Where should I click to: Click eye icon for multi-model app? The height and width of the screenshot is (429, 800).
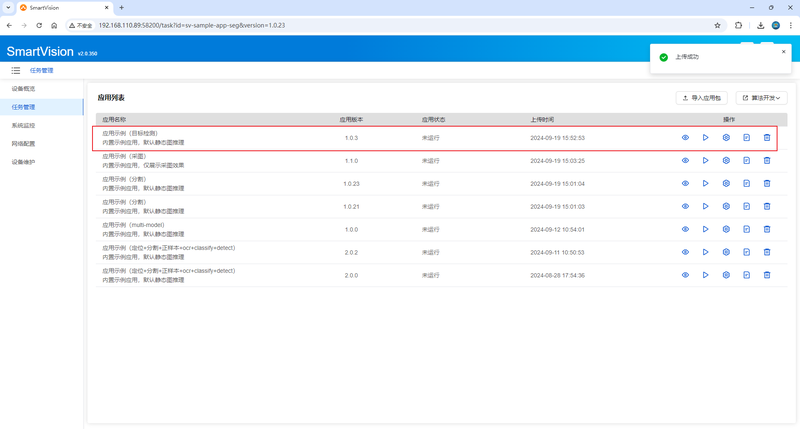coord(685,230)
